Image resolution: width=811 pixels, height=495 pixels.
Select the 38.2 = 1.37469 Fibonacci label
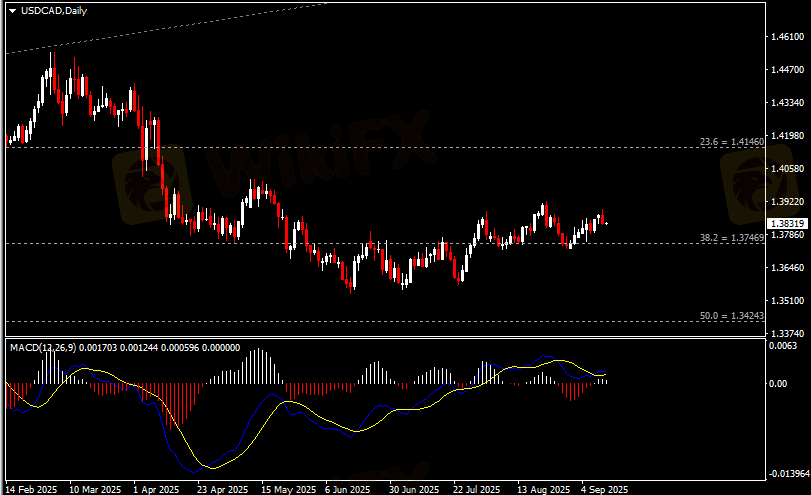click(x=731, y=238)
